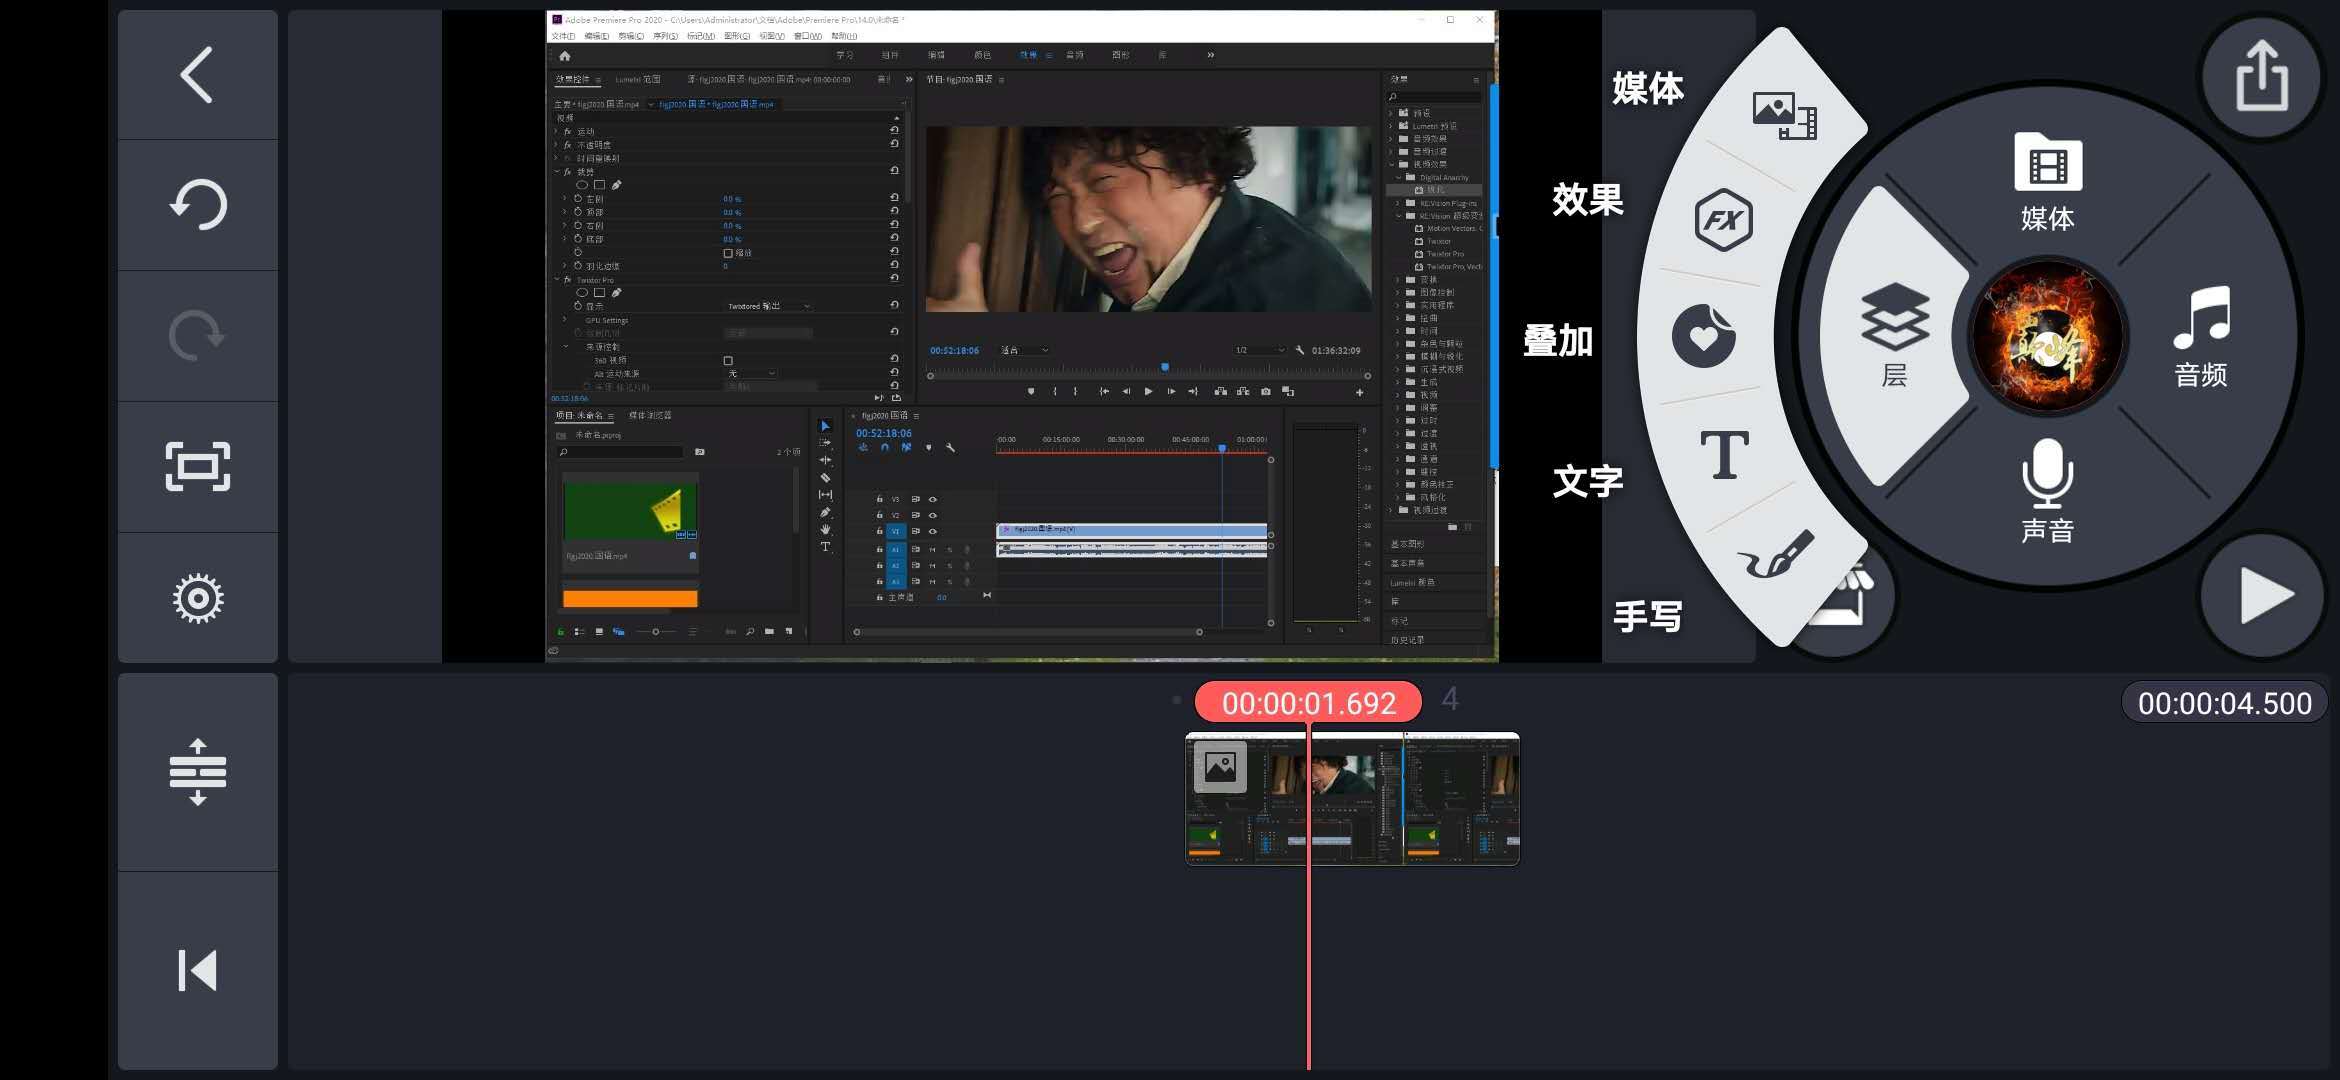2340x1080 pixels.
Task: Toggle V3 track eye visibility
Action: [x=933, y=499]
